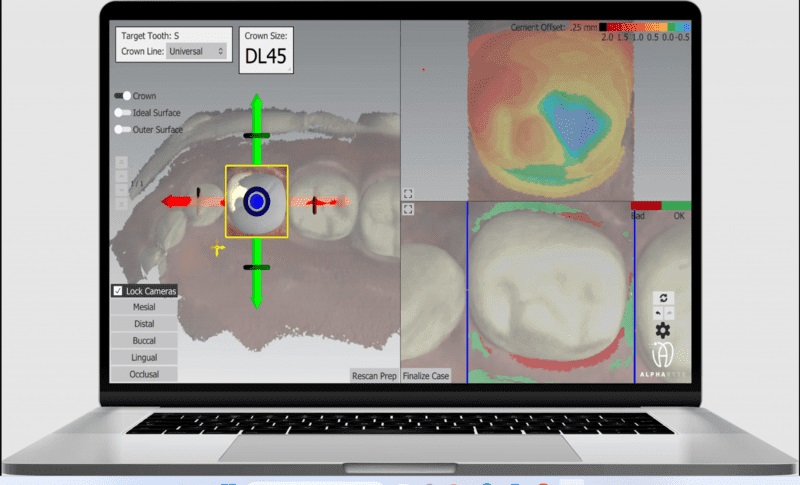
Task: Uncheck the Lock Cameras checkbox
Action: 118,291
